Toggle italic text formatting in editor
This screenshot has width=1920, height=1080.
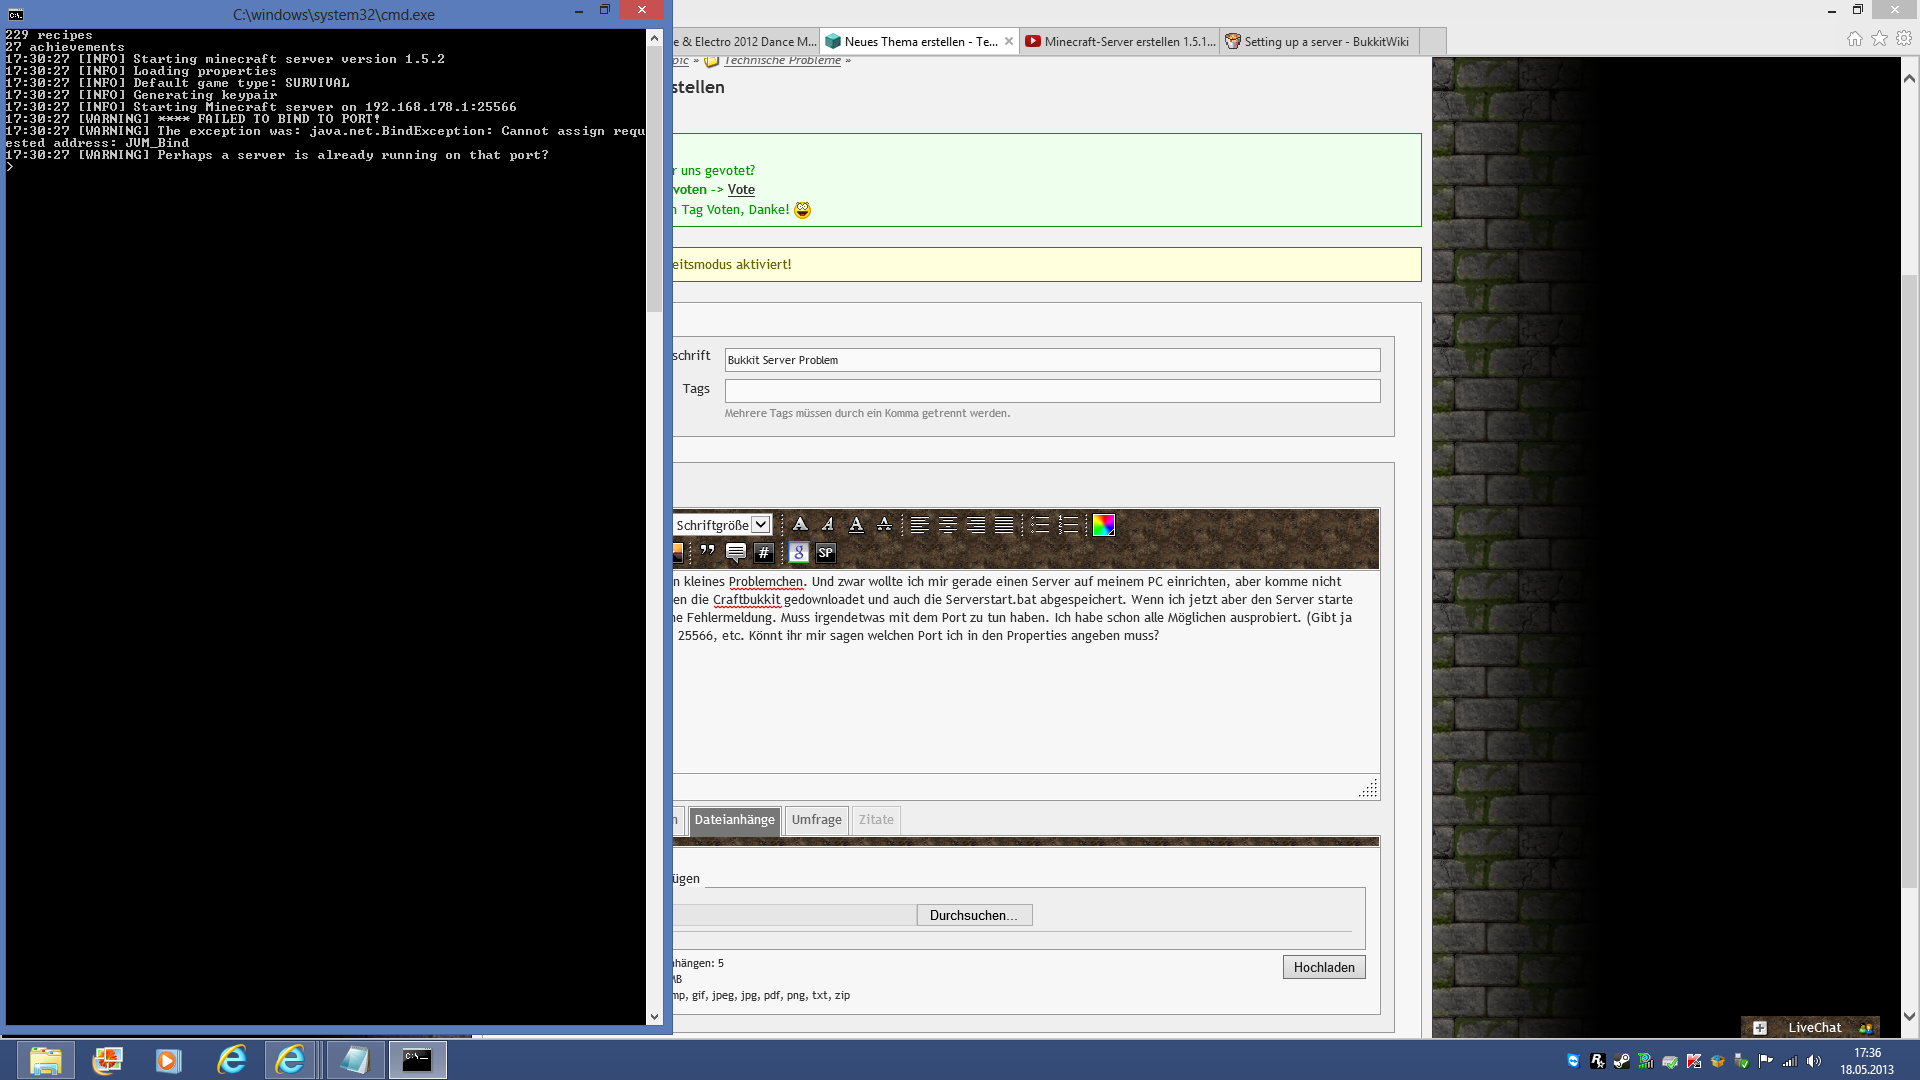[x=828, y=525]
